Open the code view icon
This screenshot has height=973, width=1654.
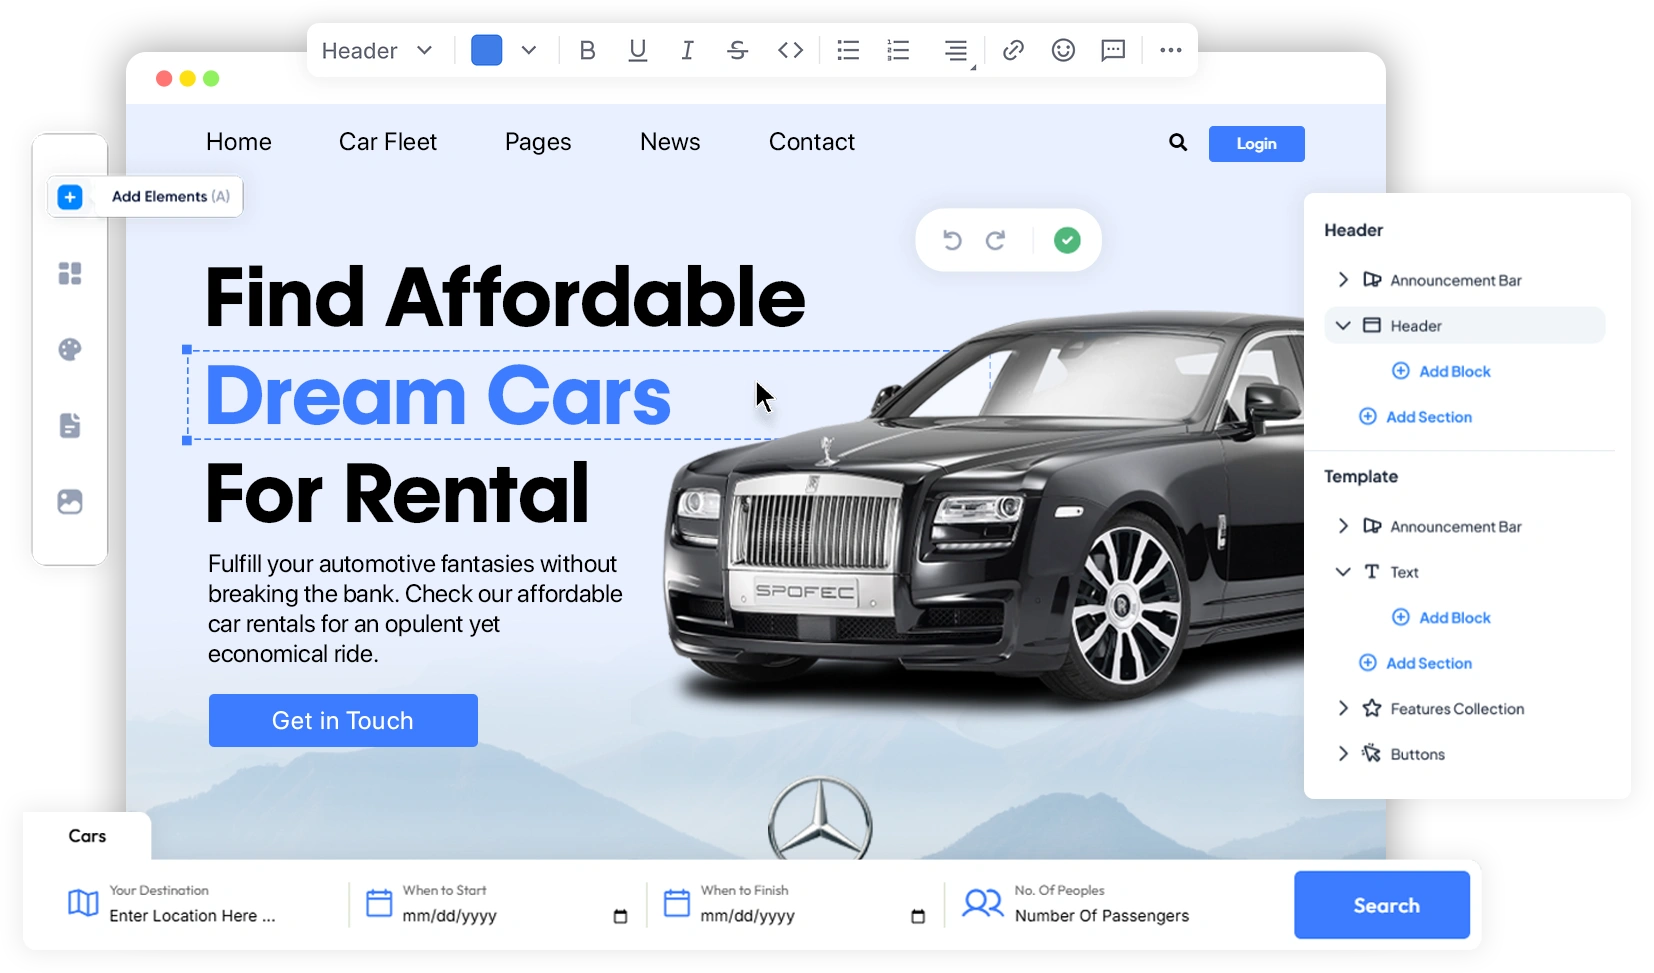pos(789,50)
